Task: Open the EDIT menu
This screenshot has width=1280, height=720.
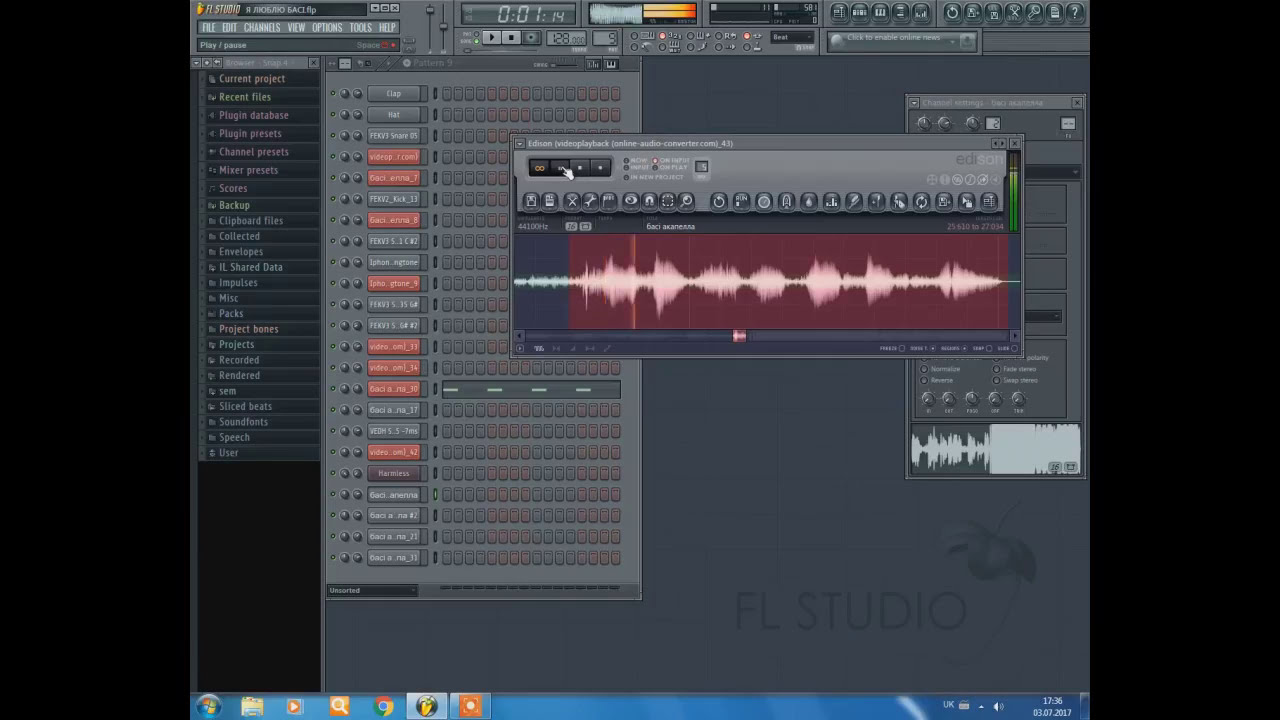Action: point(229,28)
